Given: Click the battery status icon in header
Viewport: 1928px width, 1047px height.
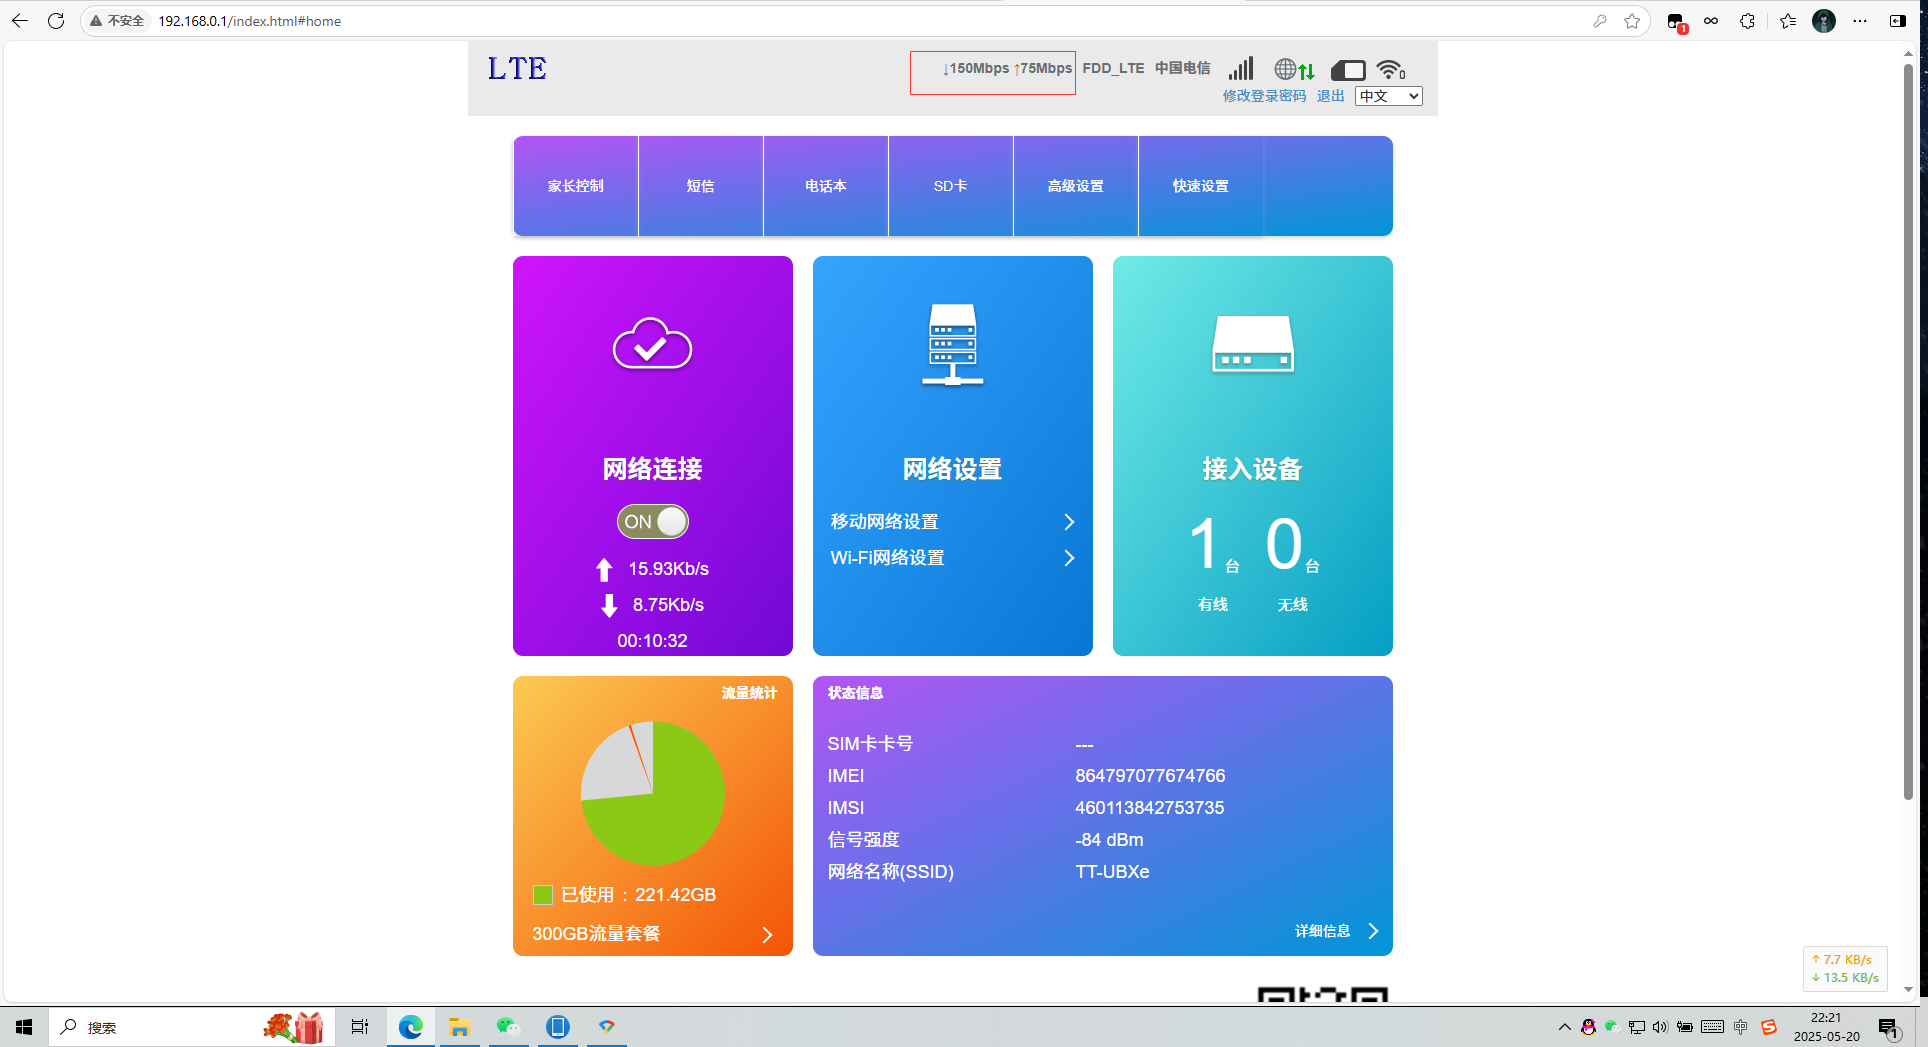Looking at the screenshot, I should pos(1348,70).
